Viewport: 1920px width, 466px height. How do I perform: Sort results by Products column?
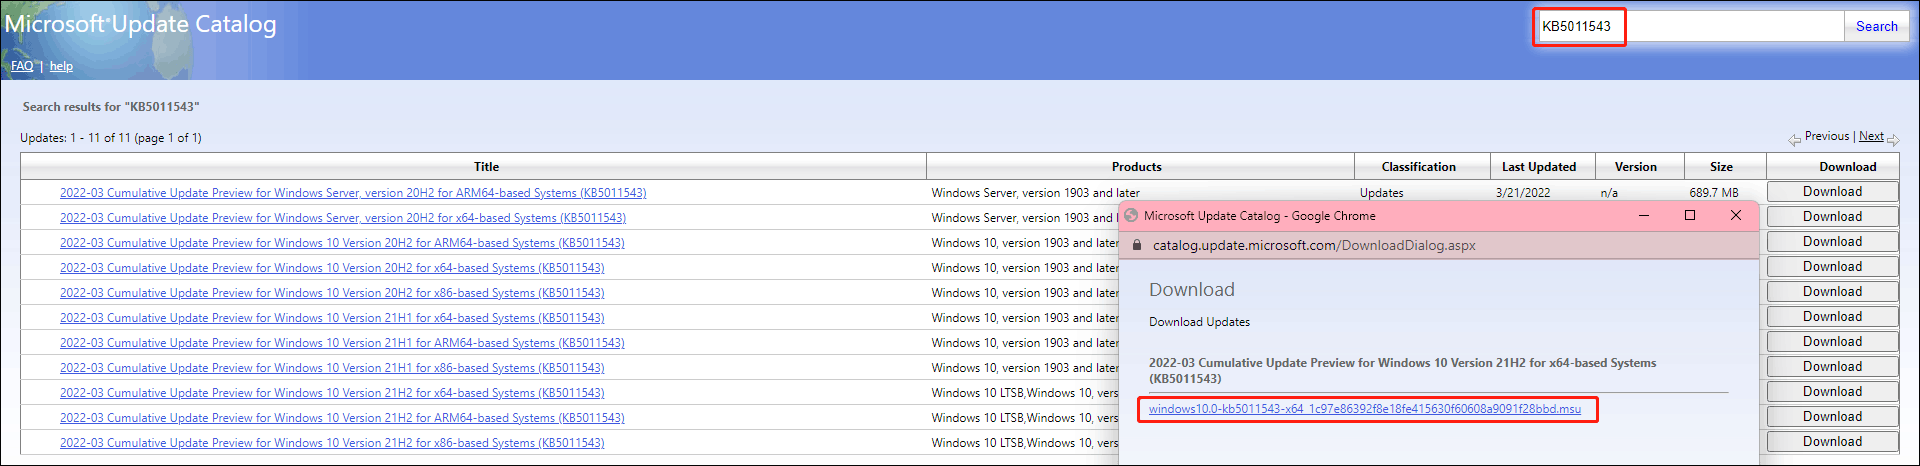[1137, 167]
